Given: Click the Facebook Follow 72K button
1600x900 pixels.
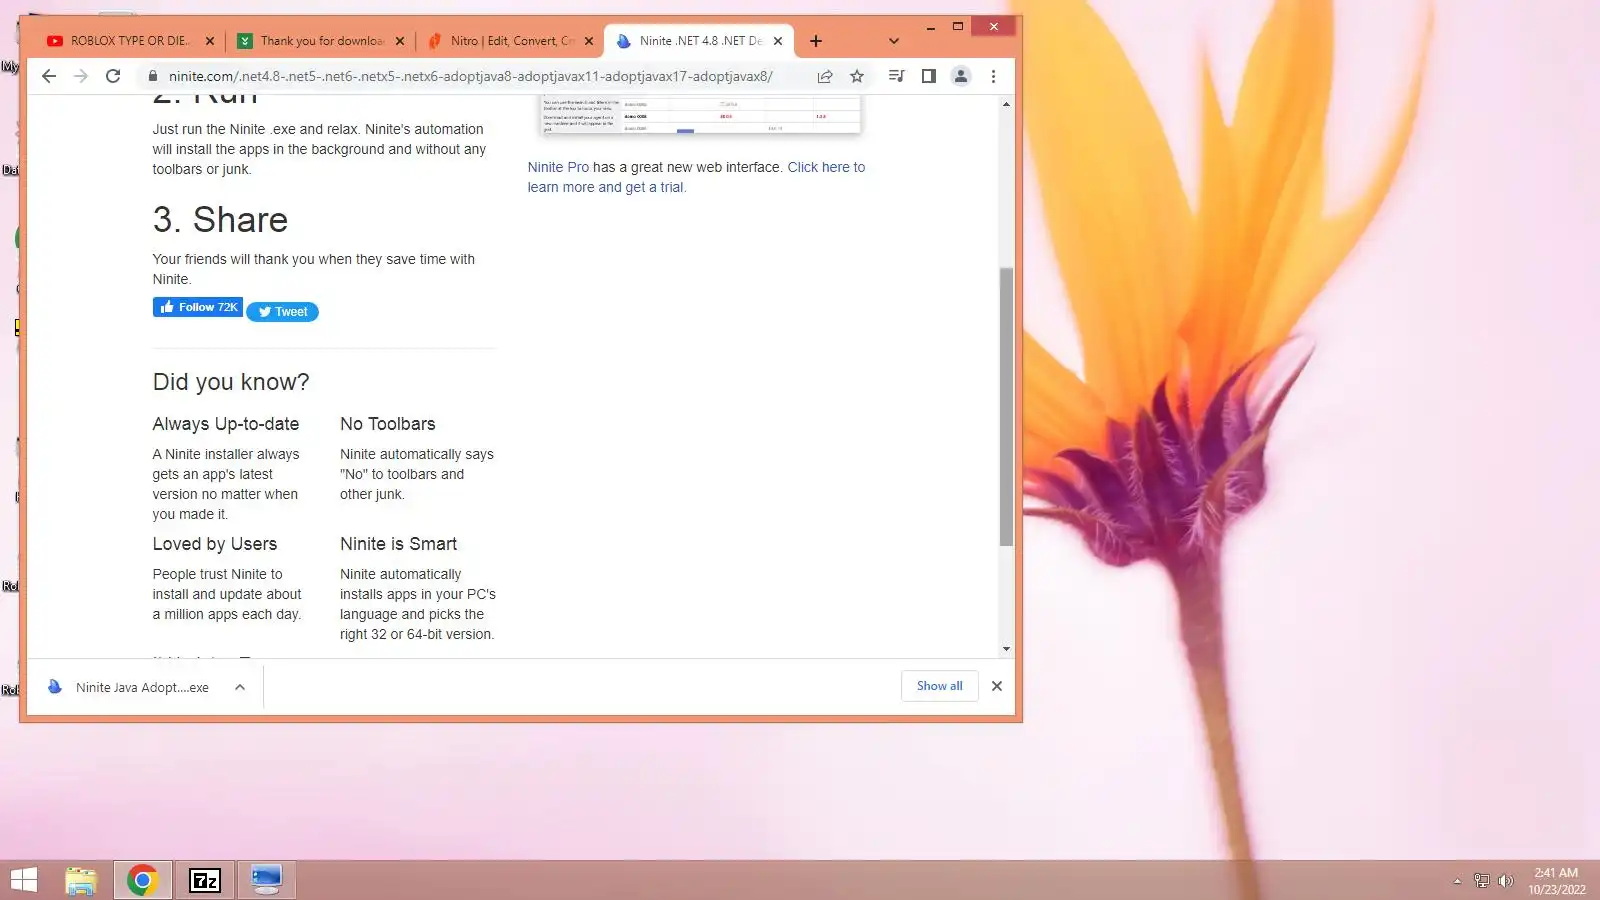Looking at the screenshot, I should 198,307.
